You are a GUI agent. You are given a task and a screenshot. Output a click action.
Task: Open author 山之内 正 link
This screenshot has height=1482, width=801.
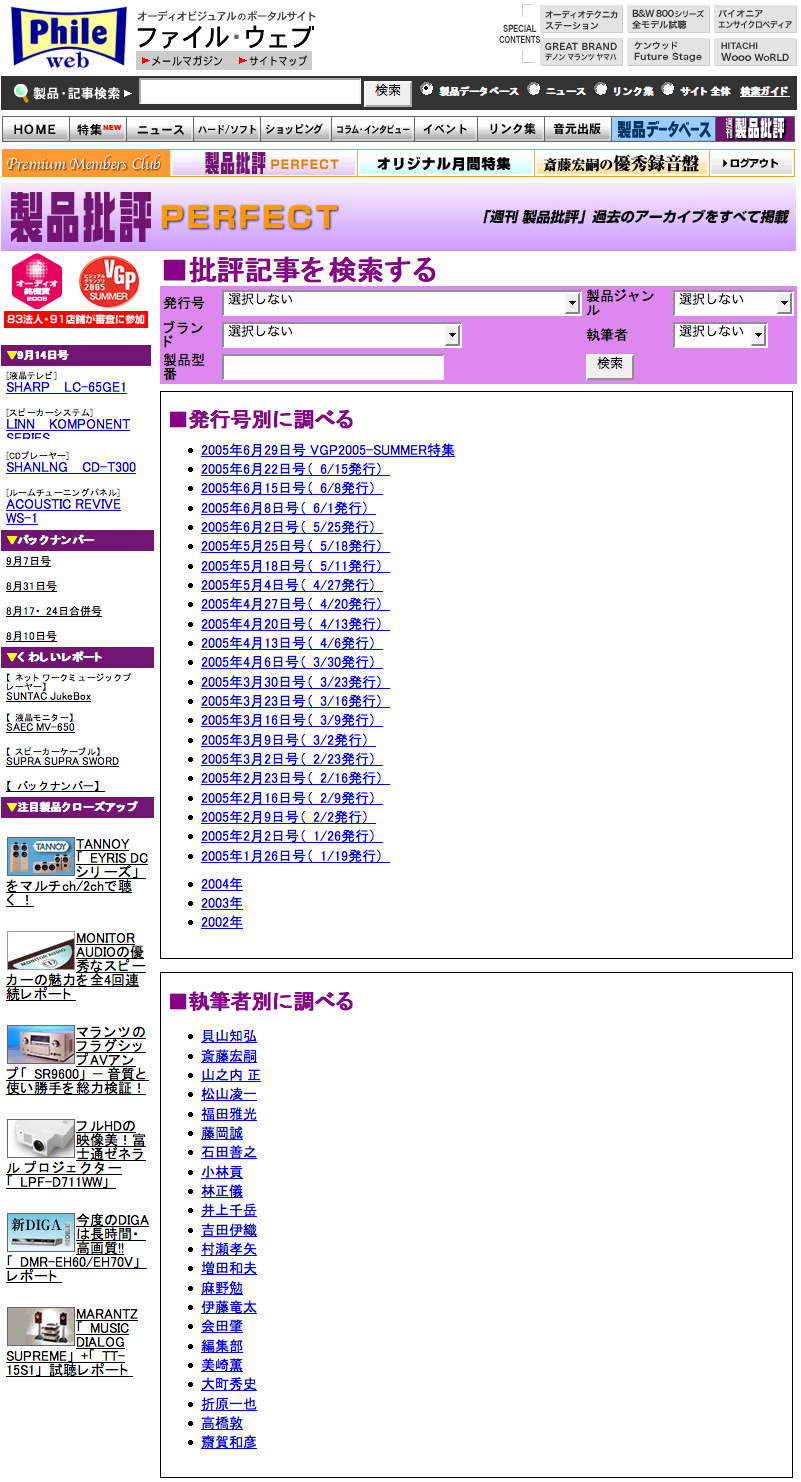point(231,1075)
